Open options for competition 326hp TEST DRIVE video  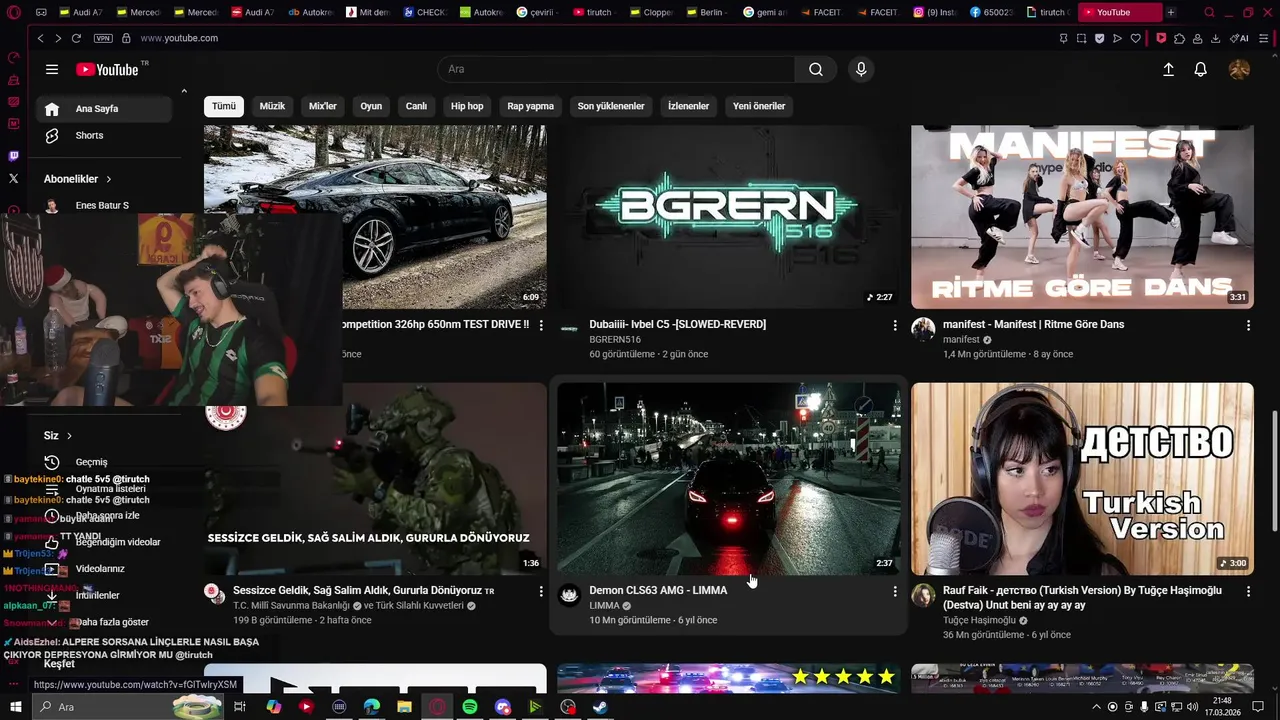pyautogui.click(x=542, y=325)
